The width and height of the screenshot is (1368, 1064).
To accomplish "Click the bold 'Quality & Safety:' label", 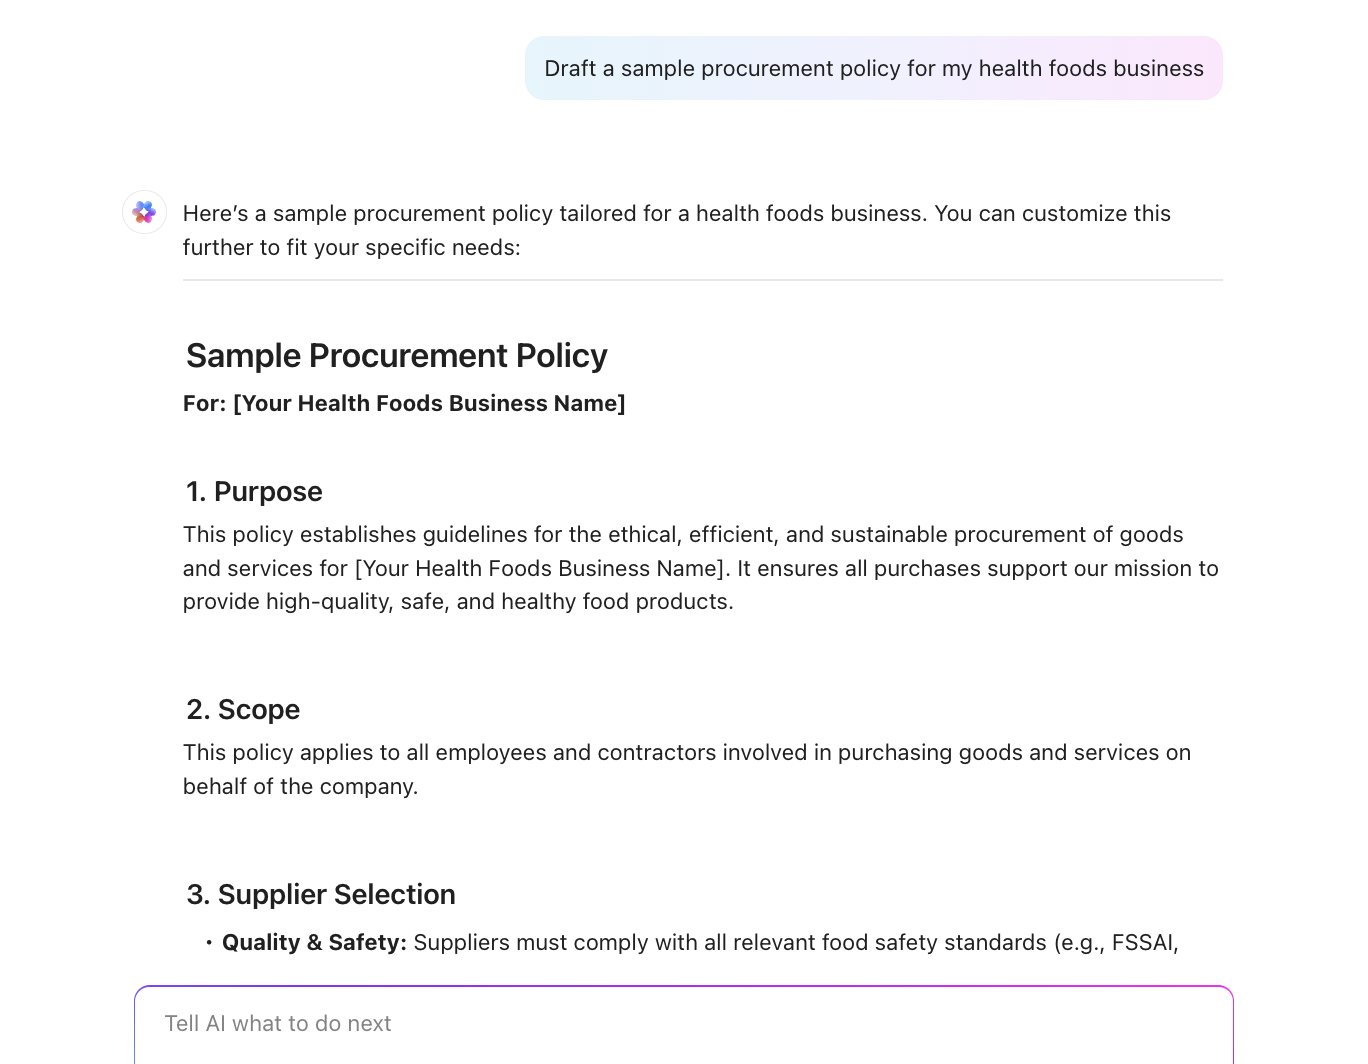I will [314, 942].
